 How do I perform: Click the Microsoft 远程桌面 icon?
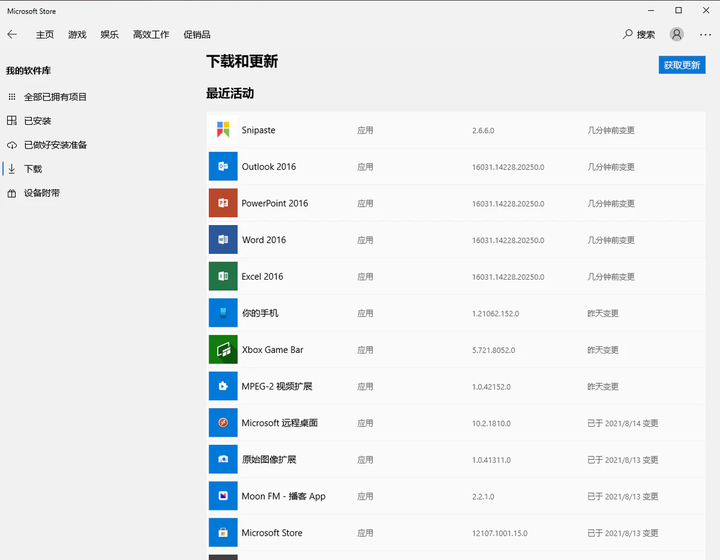[223, 423]
